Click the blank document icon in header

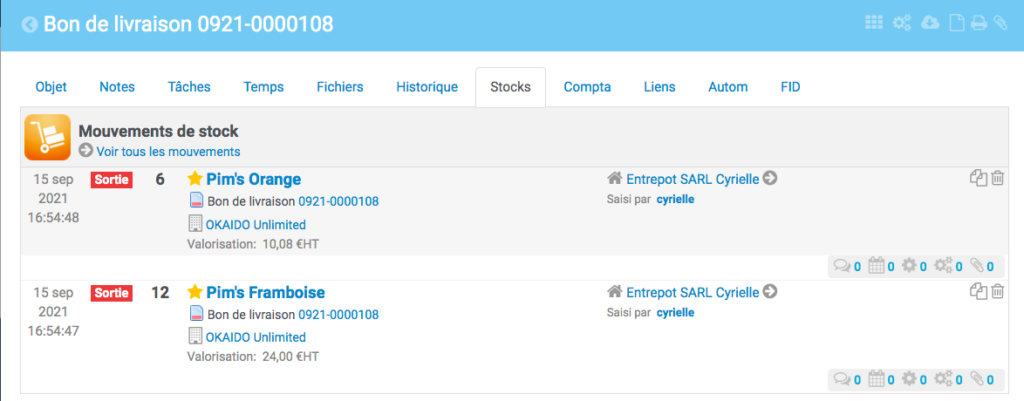click(x=956, y=23)
